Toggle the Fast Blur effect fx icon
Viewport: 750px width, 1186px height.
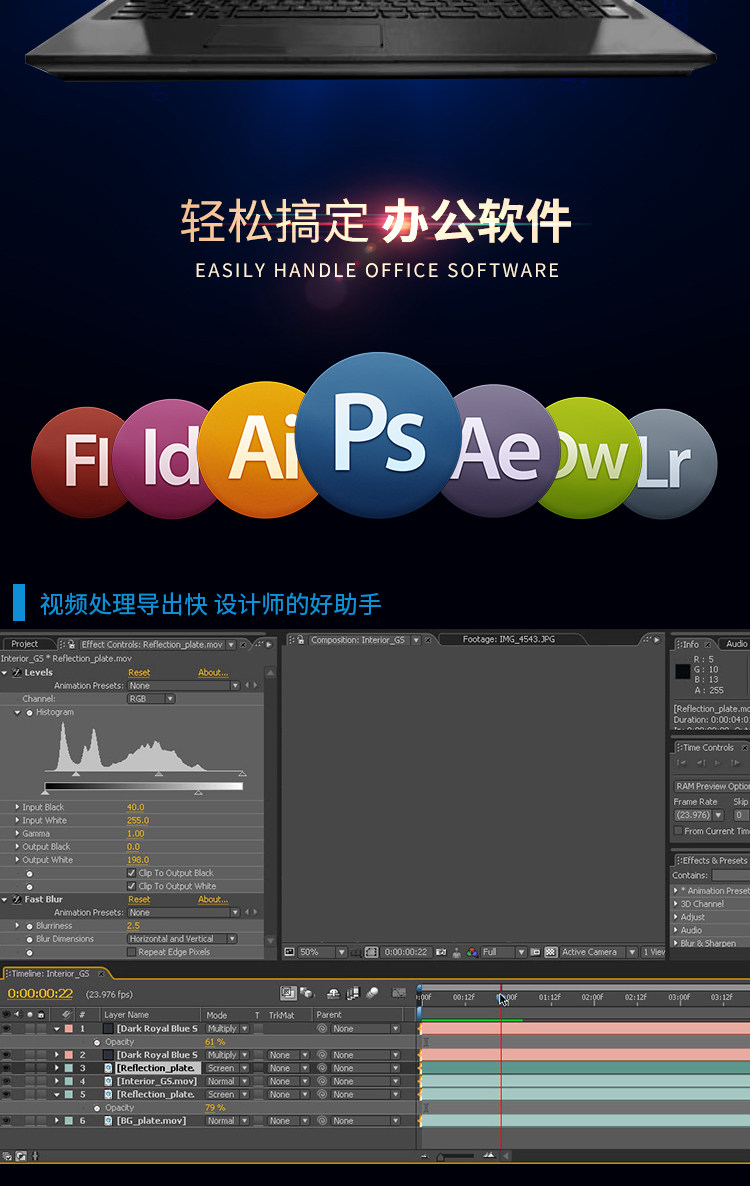(x=17, y=899)
